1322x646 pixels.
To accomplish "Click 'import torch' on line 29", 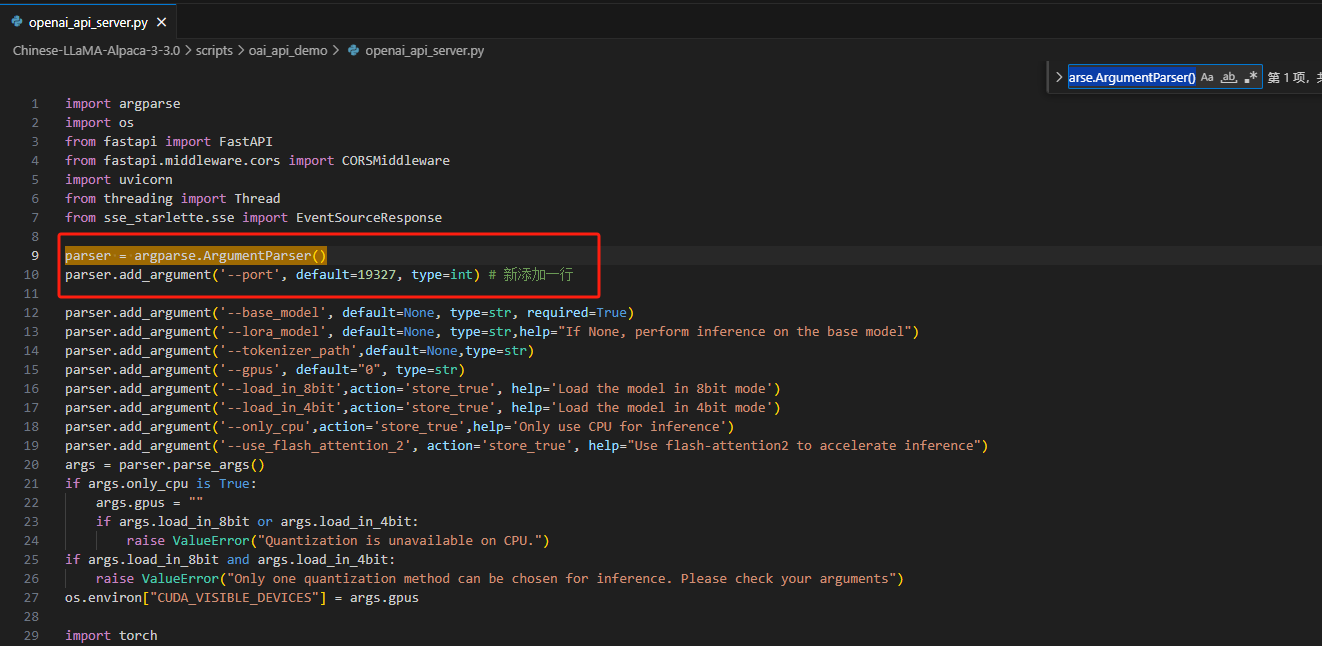I will pos(111,636).
